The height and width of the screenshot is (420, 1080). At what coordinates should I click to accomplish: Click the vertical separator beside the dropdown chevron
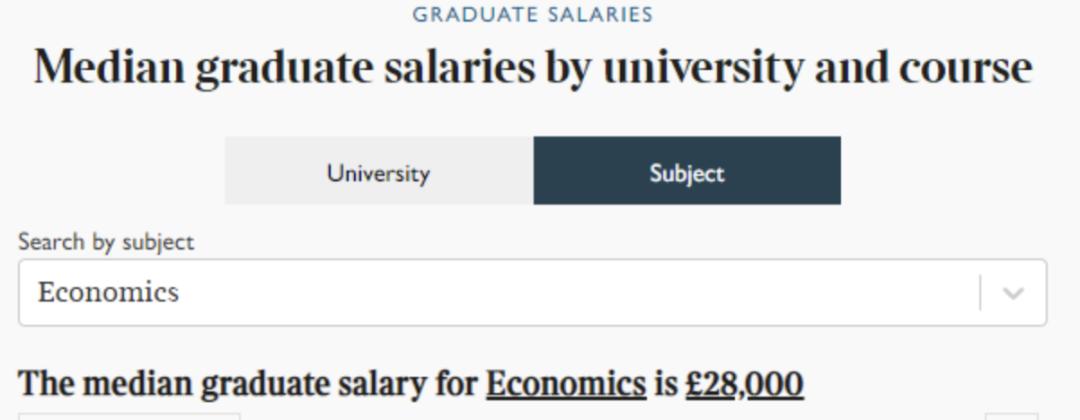(980, 293)
